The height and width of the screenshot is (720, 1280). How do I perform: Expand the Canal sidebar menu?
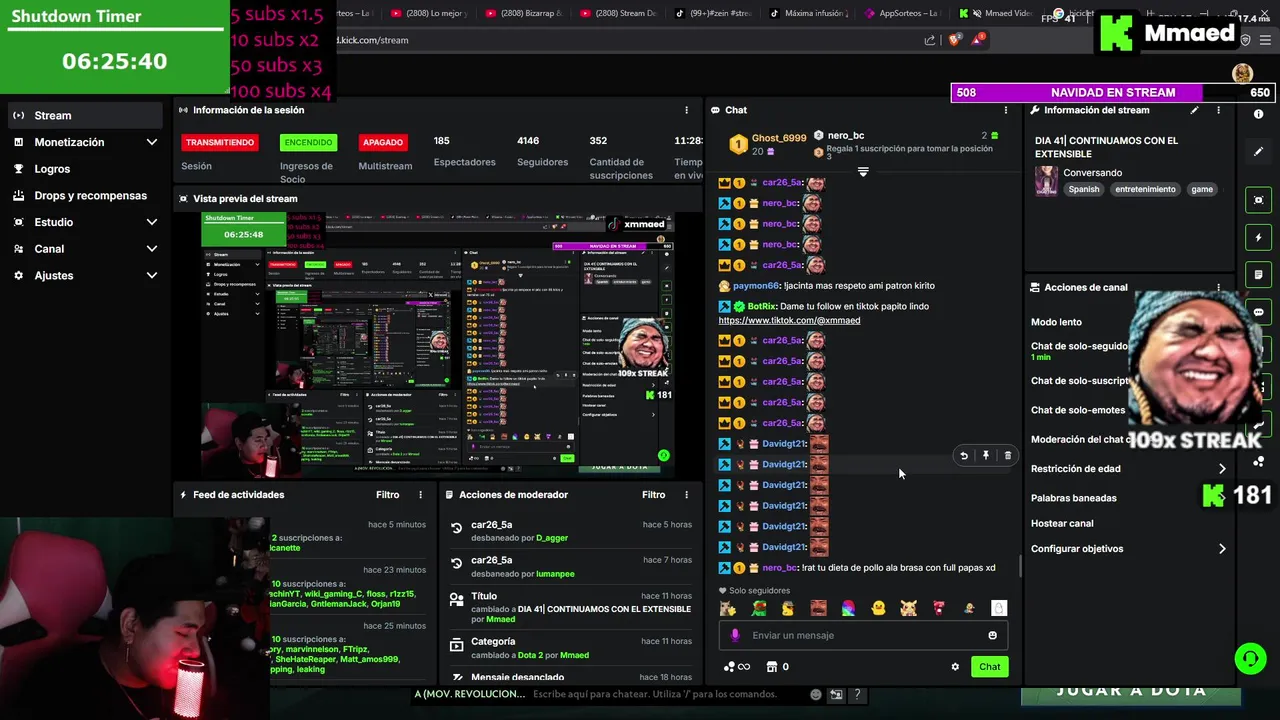point(84,248)
